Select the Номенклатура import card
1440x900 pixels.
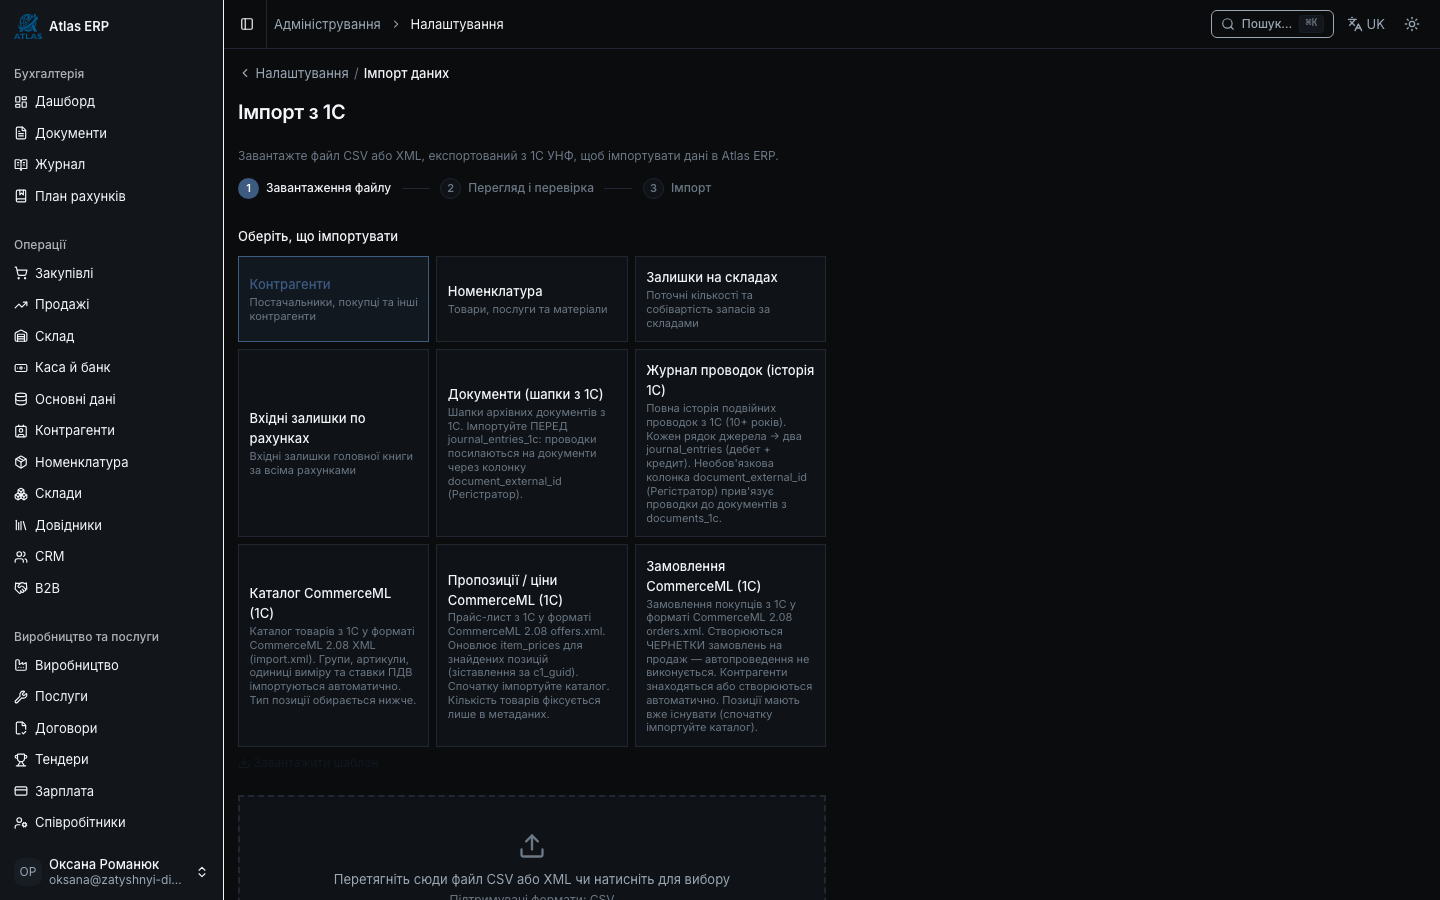click(x=531, y=299)
